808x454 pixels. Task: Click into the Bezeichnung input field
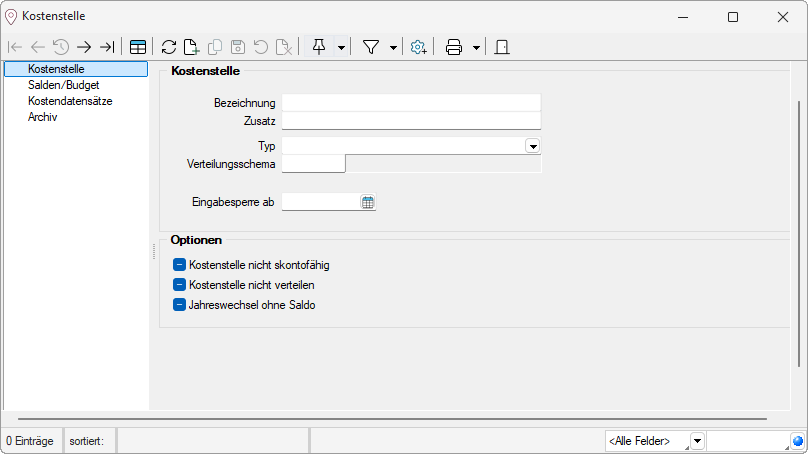(410, 103)
